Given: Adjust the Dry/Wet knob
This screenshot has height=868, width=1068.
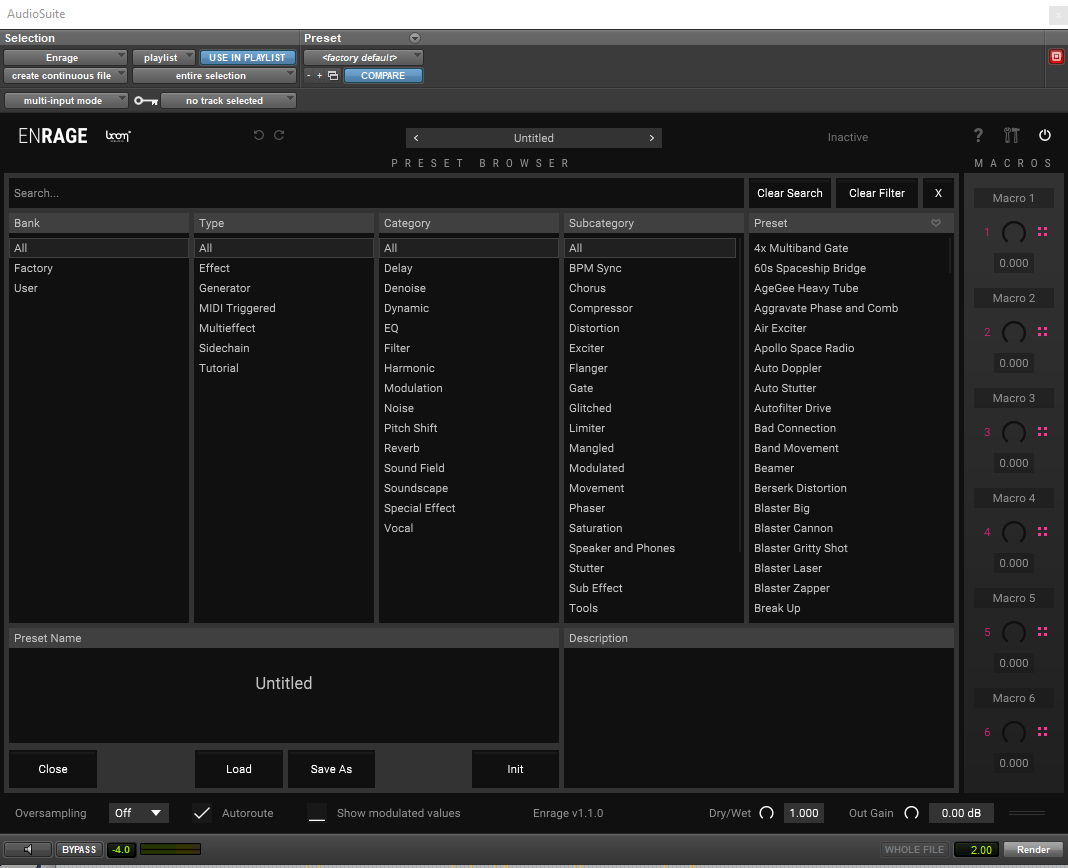Looking at the screenshot, I should coord(766,813).
